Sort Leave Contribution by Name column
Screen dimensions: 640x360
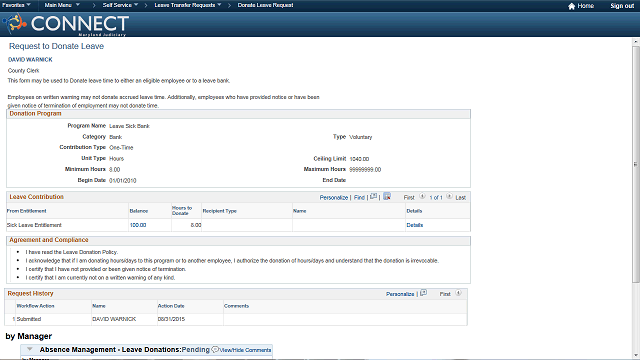click(300, 211)
